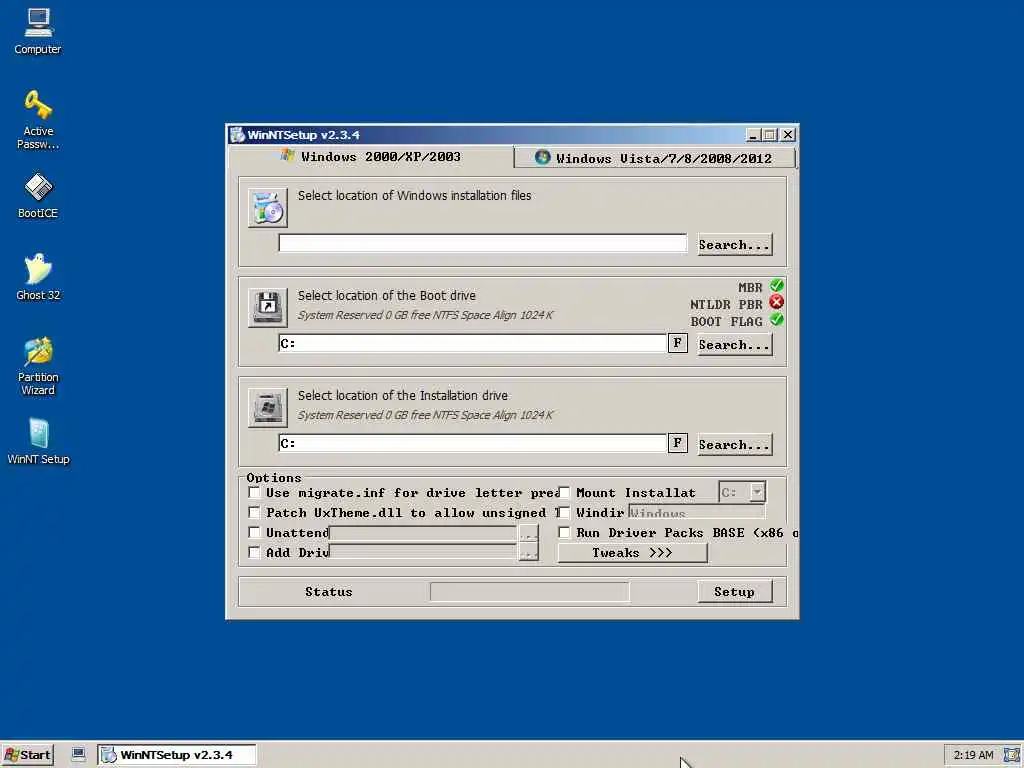Search for Windows installation files location
Screen dimensions: 1024x768
coord(735,244)
